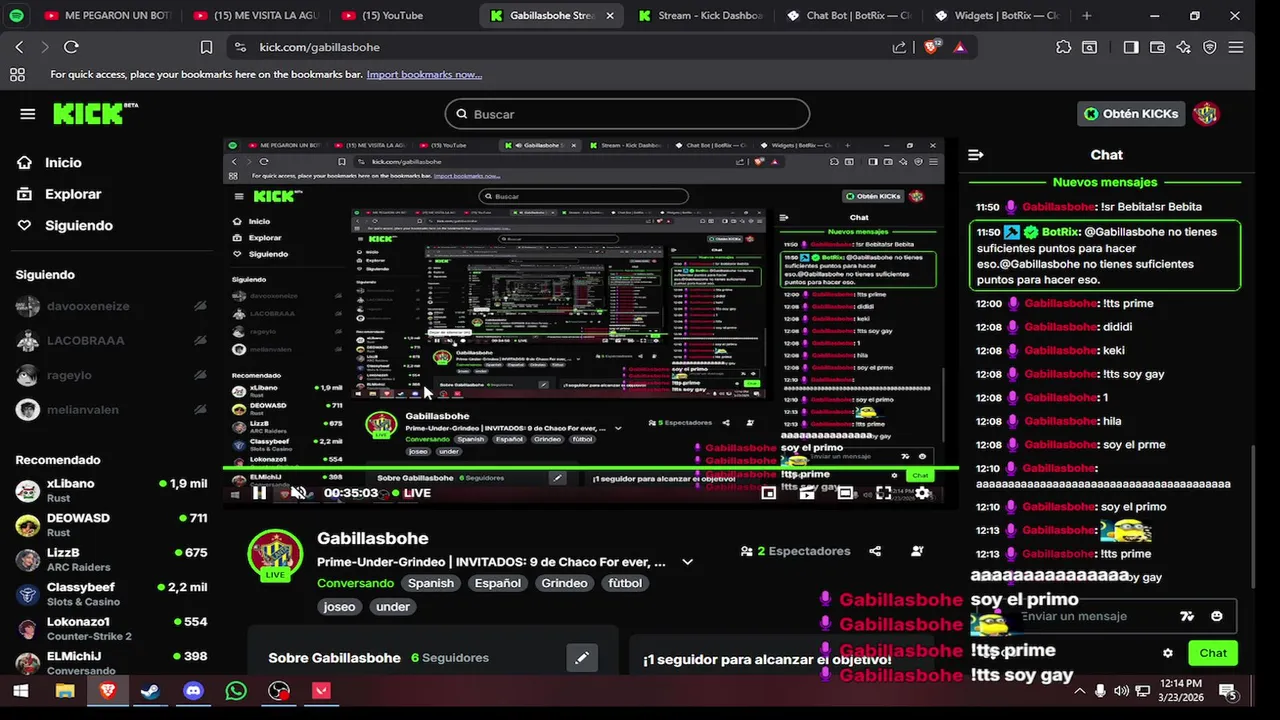Click Import bookmarks now link
This screenshot has height=720, width=1280.
(424, 74)
